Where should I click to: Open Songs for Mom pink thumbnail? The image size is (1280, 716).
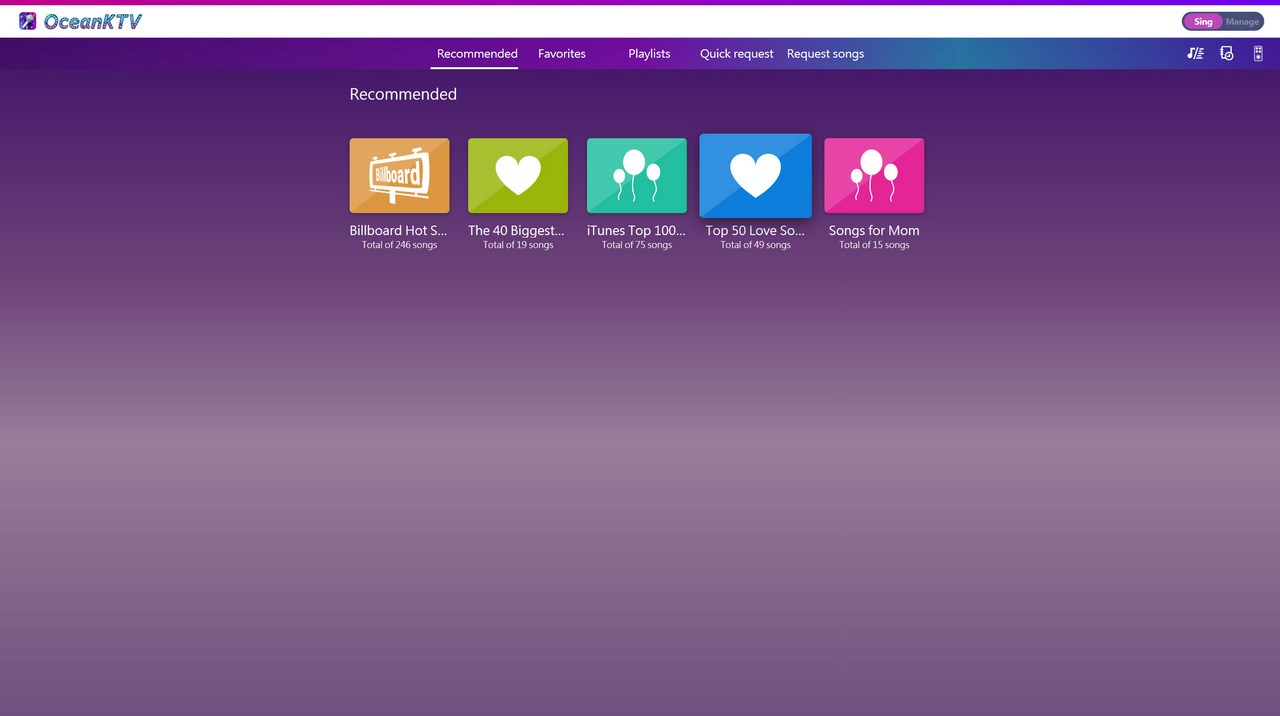(x=874, y=175)
